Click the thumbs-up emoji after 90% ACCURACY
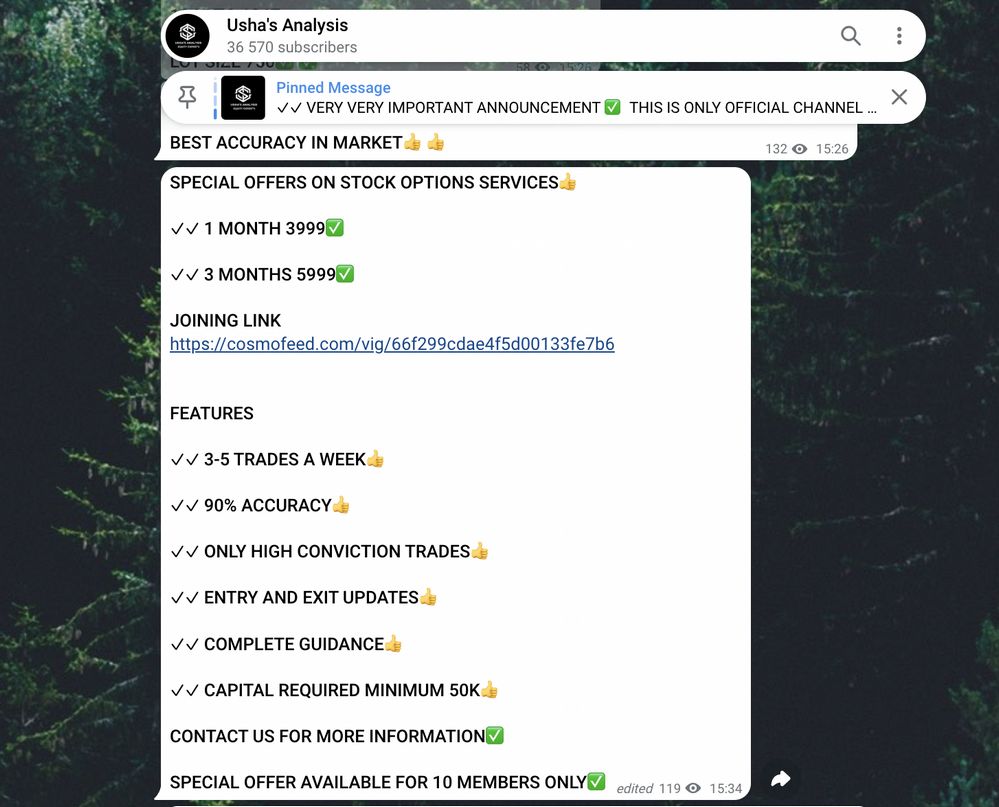 click(341, 505)
